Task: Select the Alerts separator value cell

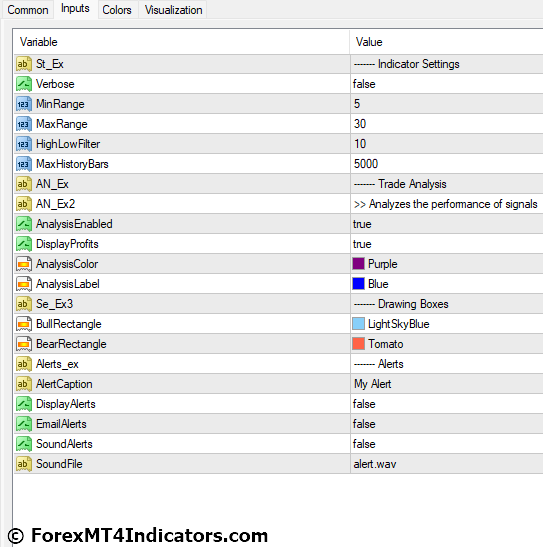Action: 446,364
